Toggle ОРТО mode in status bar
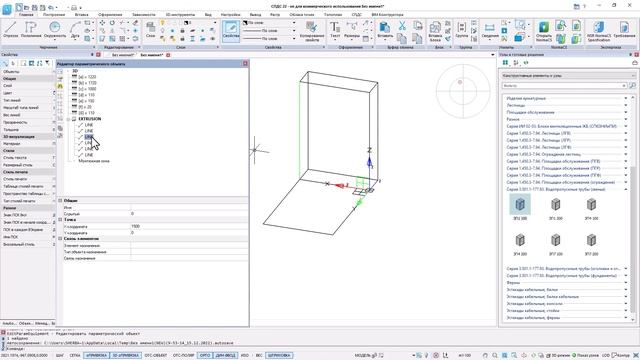This screenshot has height=360, width=640. [205, 356]
